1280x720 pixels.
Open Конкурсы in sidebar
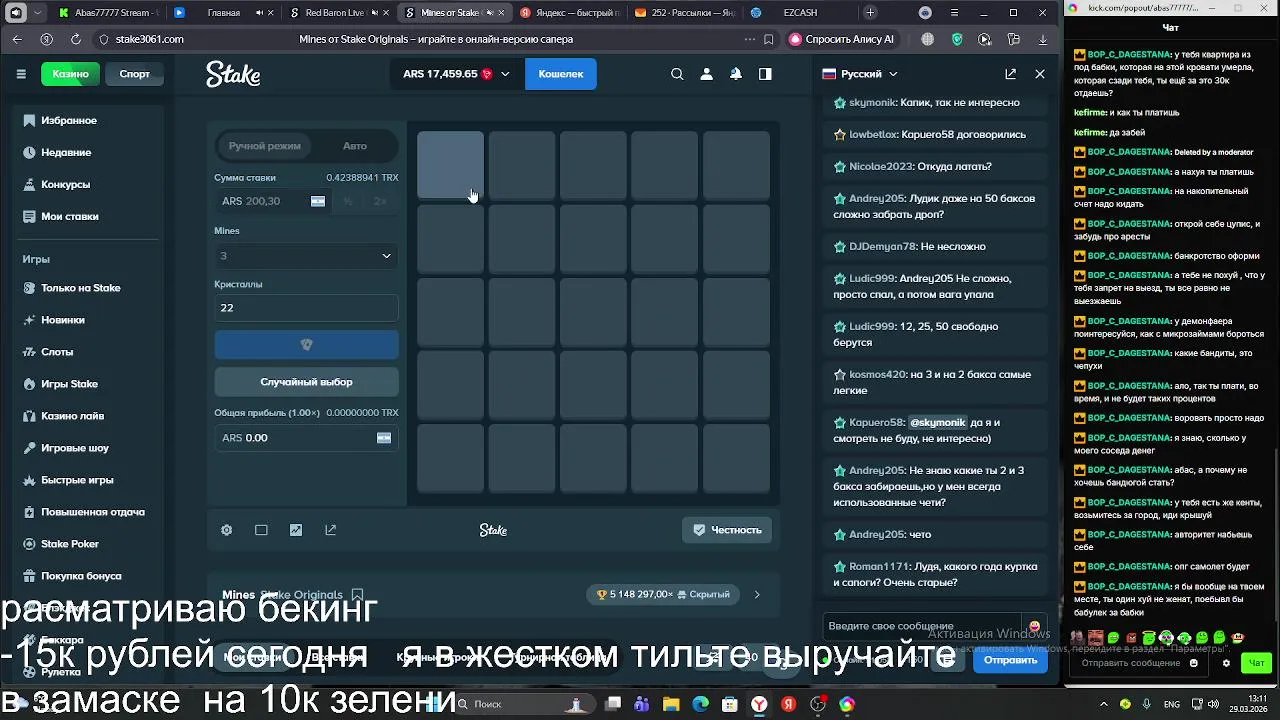[65, 184]
